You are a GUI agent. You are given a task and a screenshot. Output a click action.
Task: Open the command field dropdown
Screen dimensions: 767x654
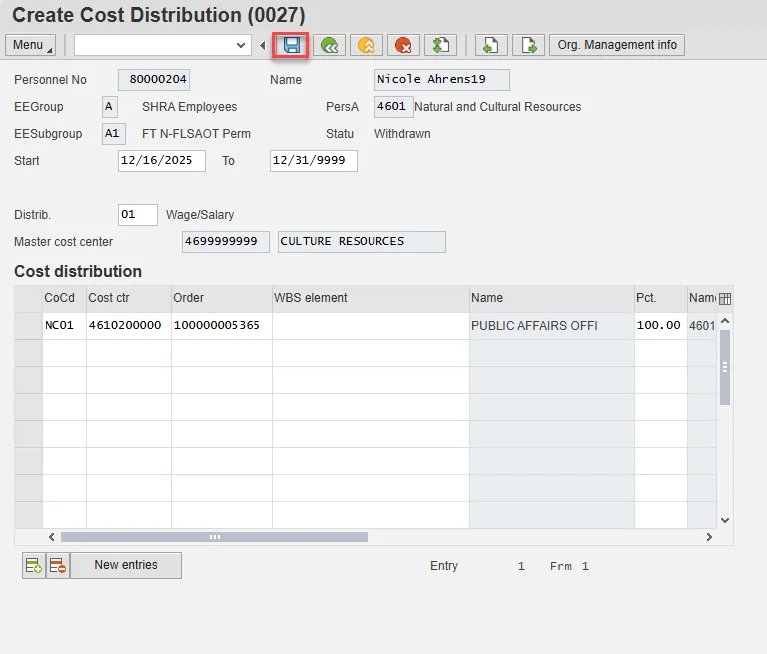[241, 45]
